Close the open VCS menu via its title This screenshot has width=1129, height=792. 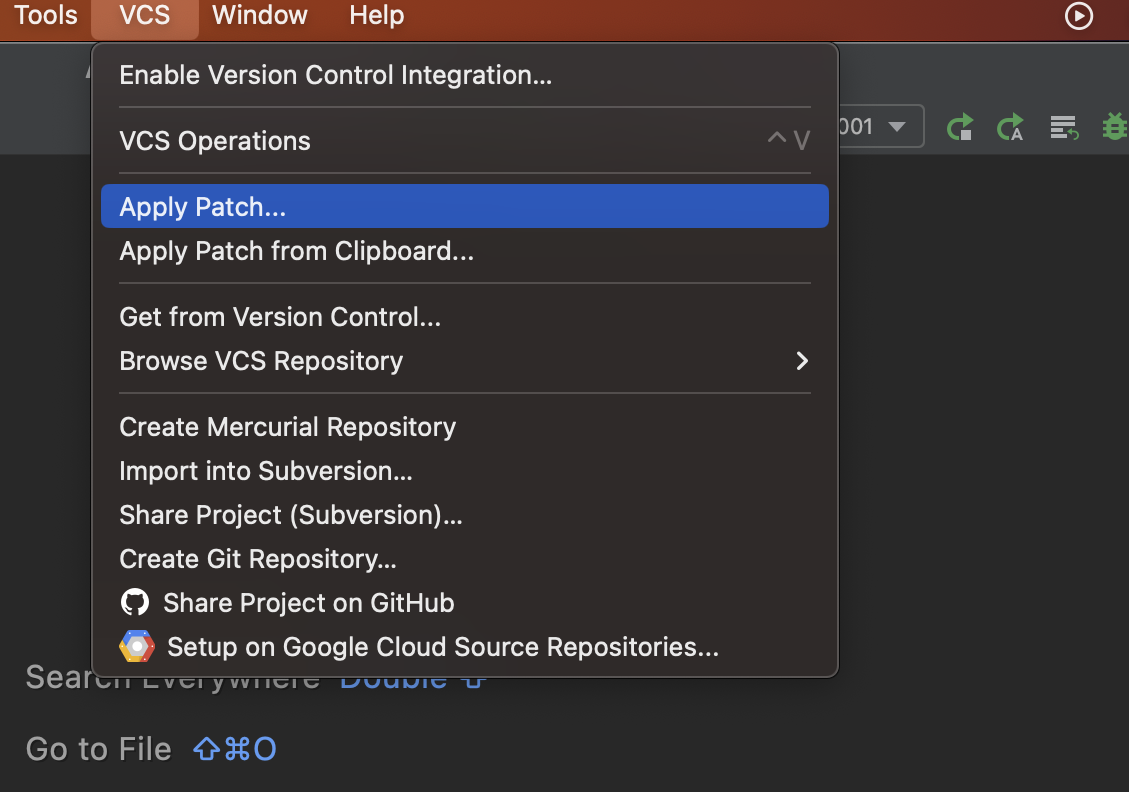click(144, 16)
